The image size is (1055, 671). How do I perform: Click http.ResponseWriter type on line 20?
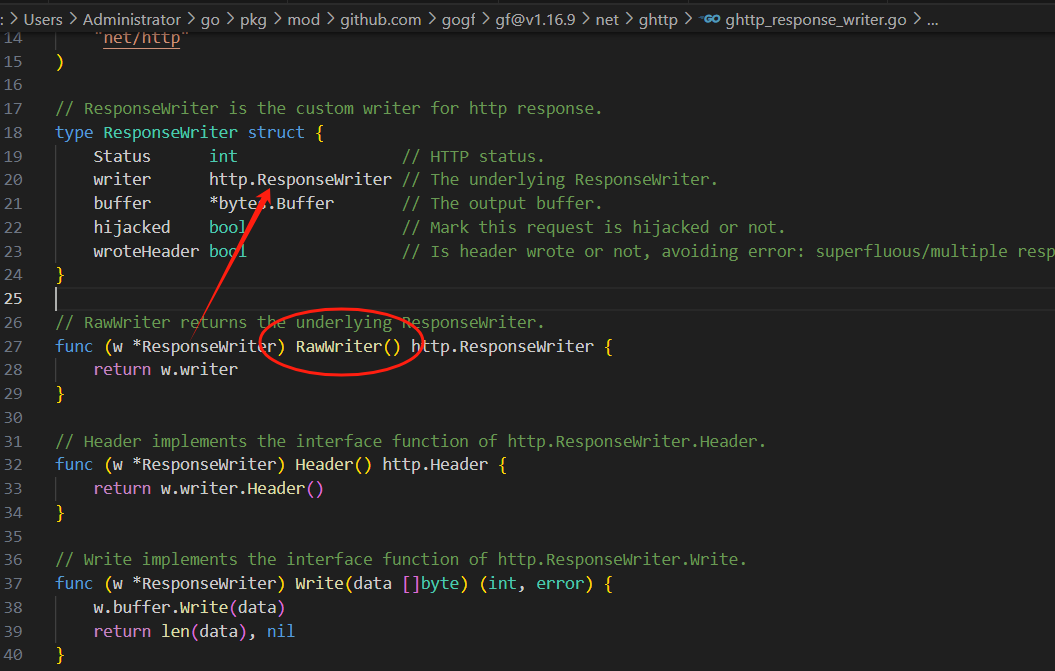click(300, 180)
